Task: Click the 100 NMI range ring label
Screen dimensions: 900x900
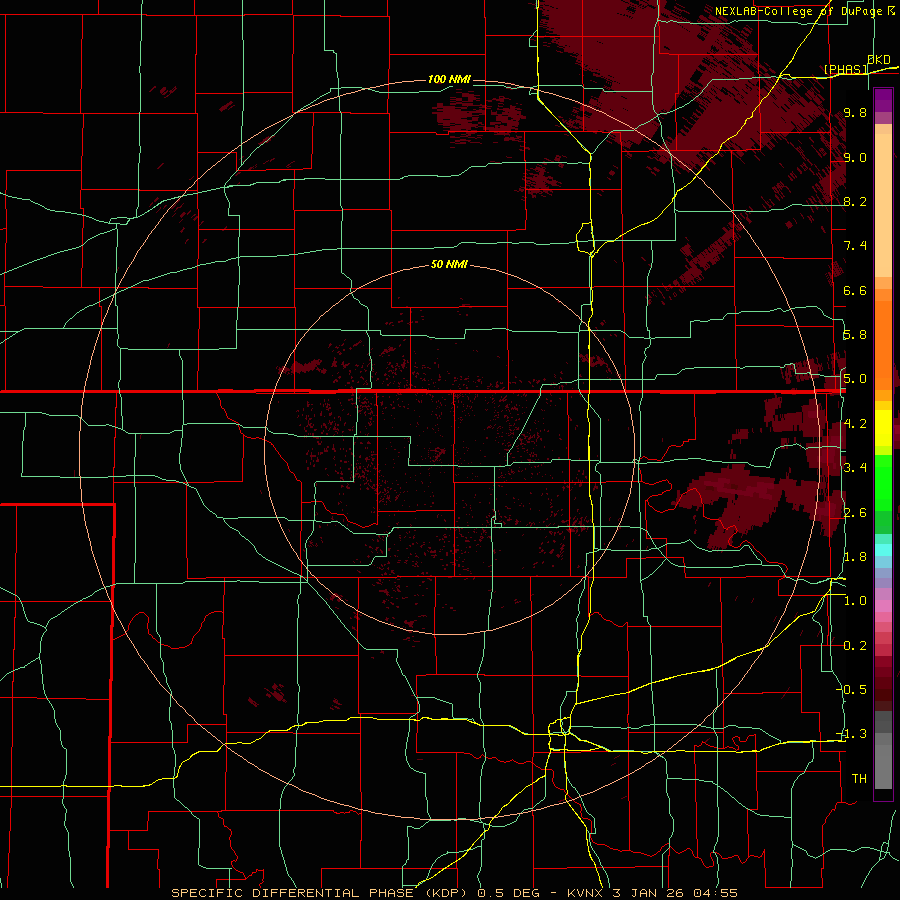Action: pos(449,79)
